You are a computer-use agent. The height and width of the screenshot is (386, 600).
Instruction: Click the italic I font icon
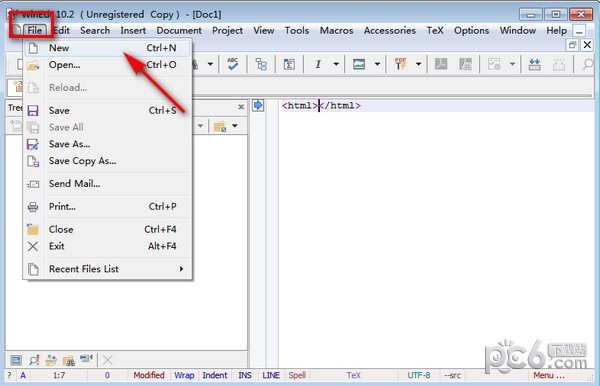318,64
